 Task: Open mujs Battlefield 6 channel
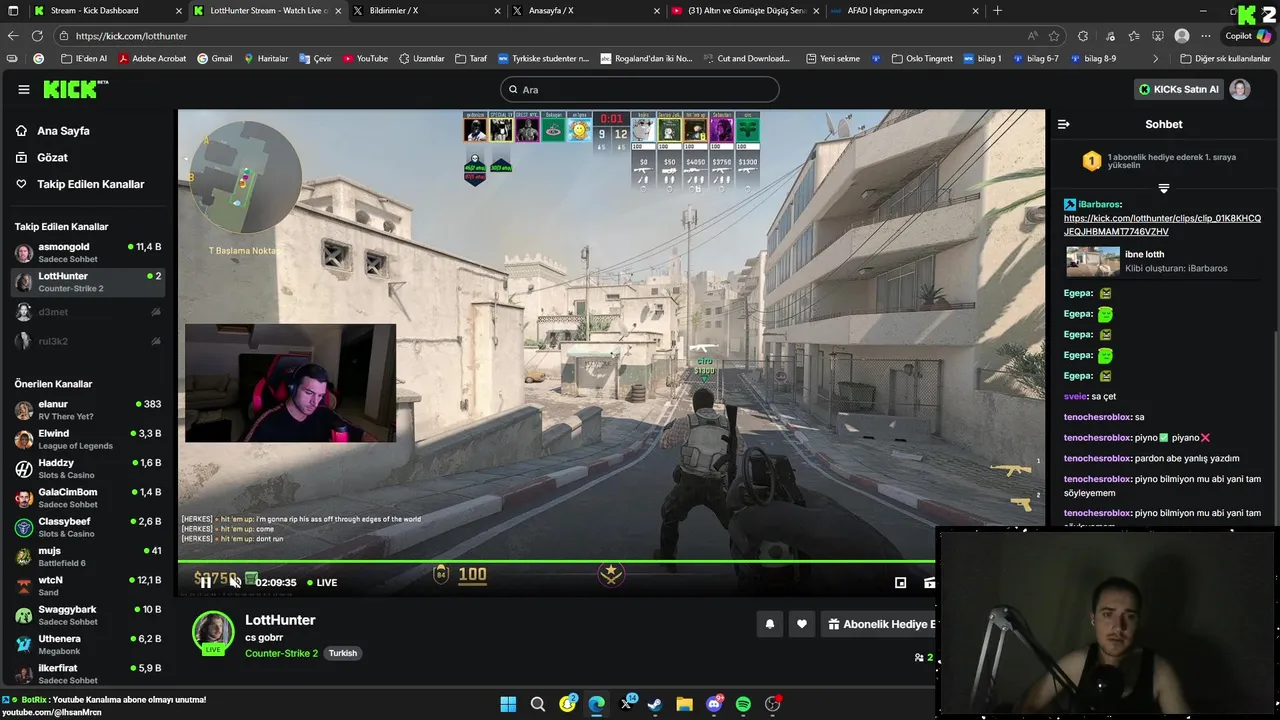(88, 556)
